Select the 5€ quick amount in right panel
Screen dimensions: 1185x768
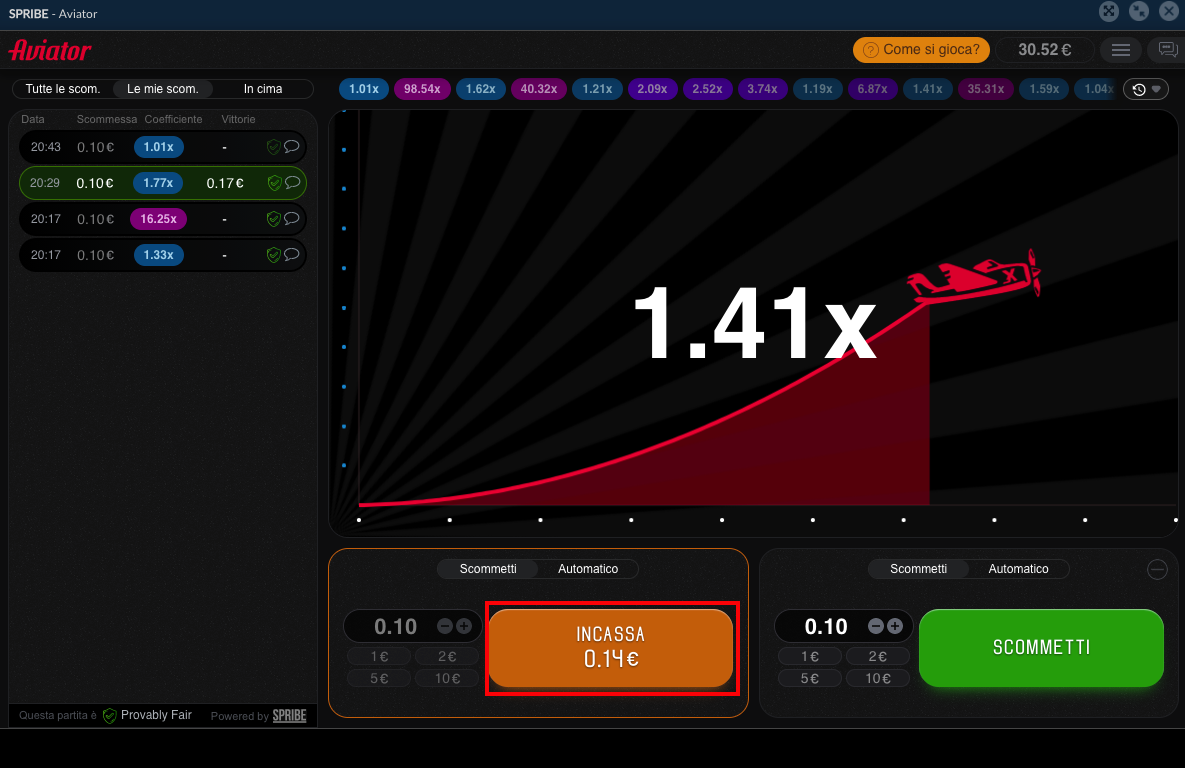[x=810, y=678]
